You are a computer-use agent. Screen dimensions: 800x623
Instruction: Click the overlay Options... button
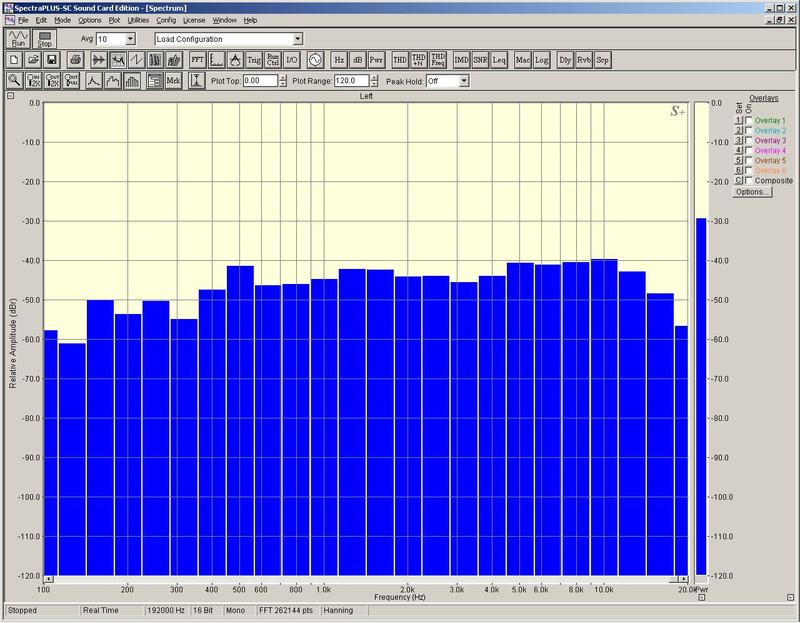(752, 191)
